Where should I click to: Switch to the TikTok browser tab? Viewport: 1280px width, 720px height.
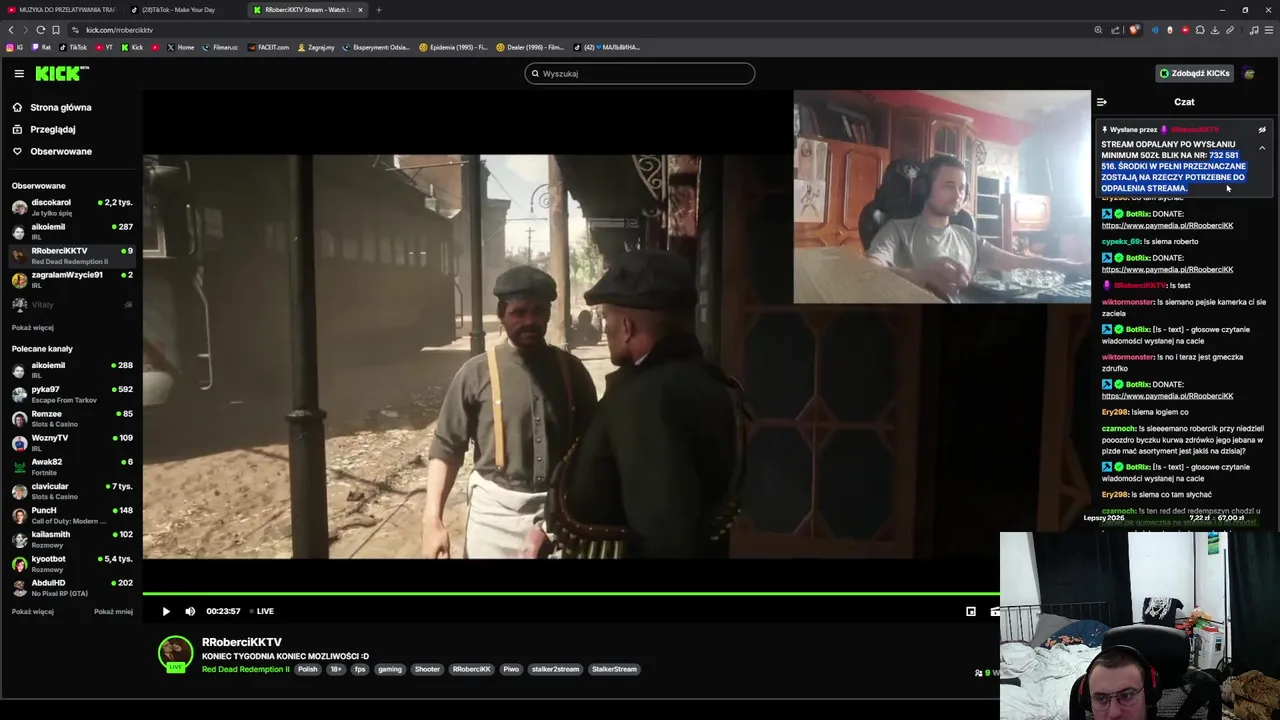click(x=178, y=10)
